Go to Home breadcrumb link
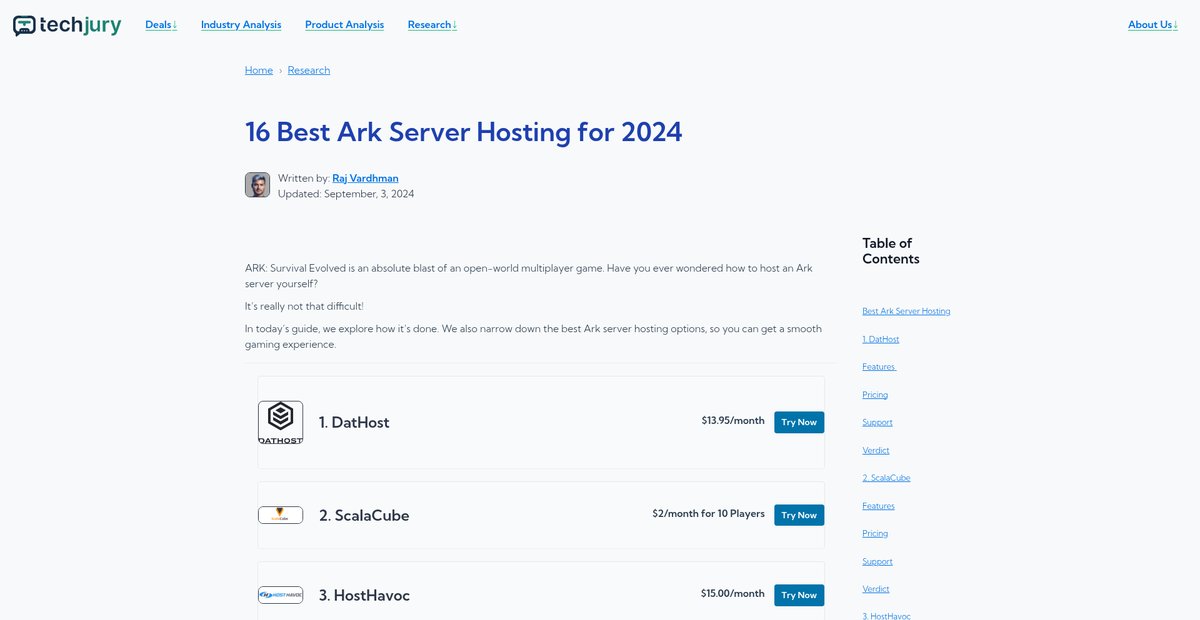The height and width of the screenshot is (620, 1200). coord(259,70)
